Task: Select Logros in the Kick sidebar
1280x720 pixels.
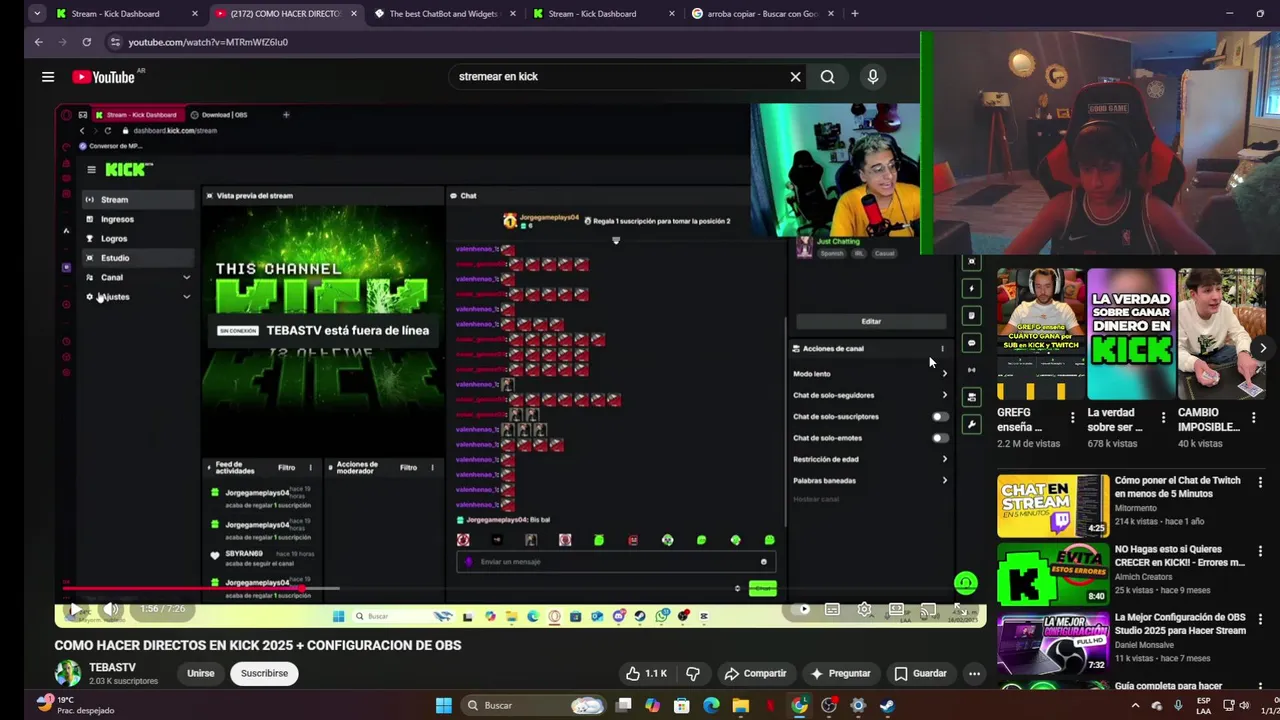Action: point(139,239)
